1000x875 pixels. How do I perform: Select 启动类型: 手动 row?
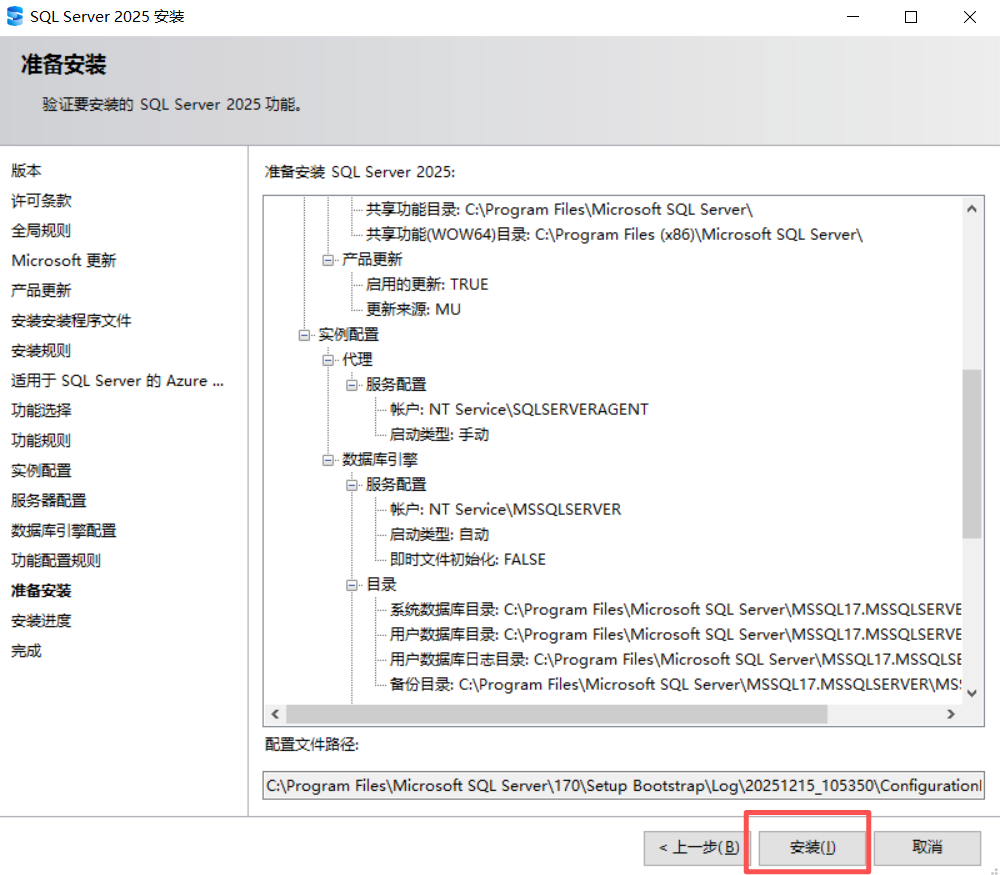pyautogui.click(x=439, y=434)
